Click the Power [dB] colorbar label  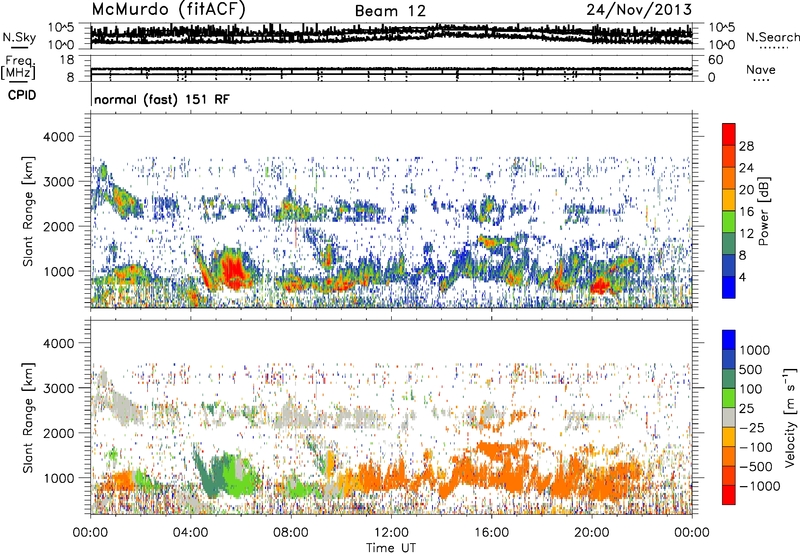click(x=763, y=211)
